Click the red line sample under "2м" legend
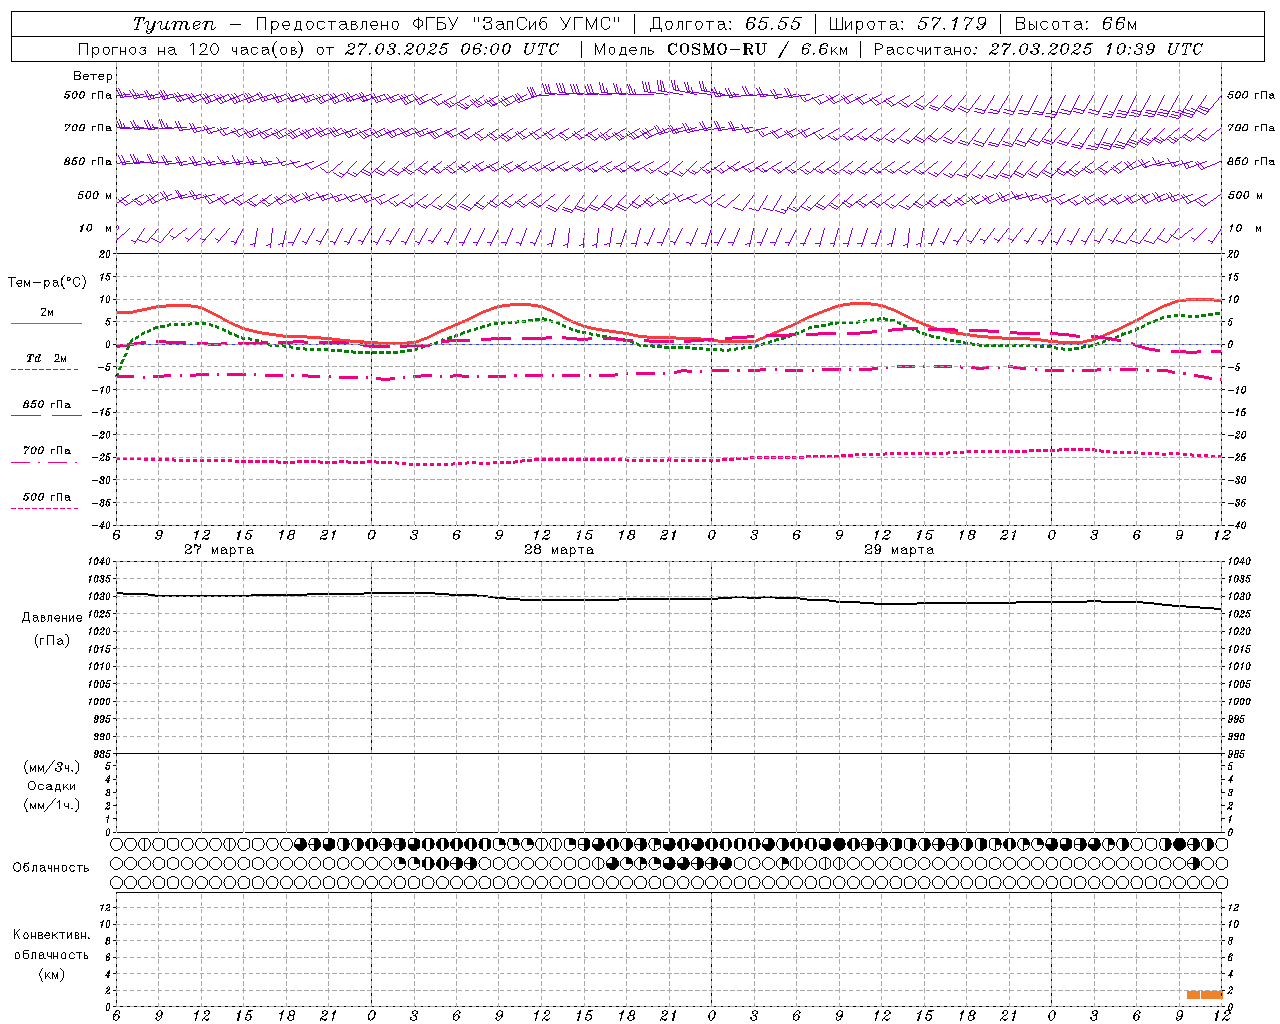The image size is (1280, 1024). coord(46,323)
